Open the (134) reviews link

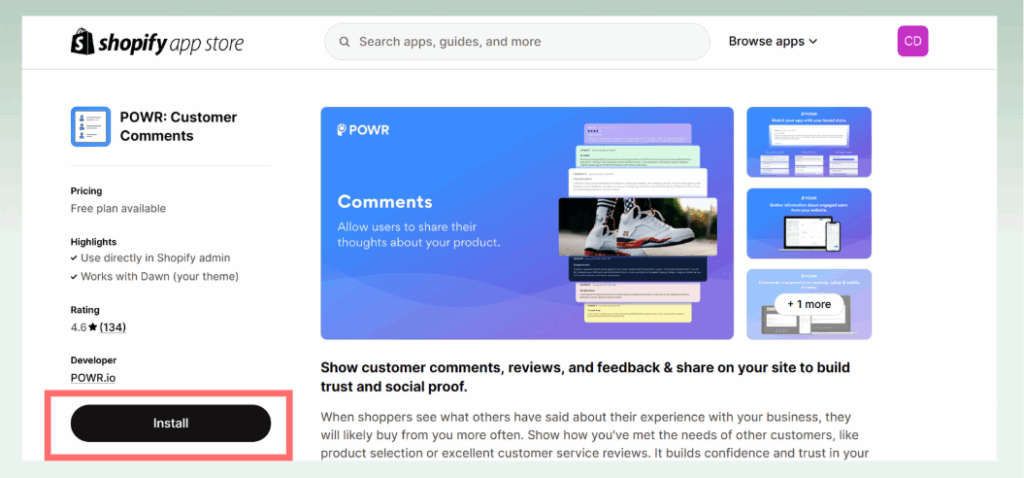113,327
